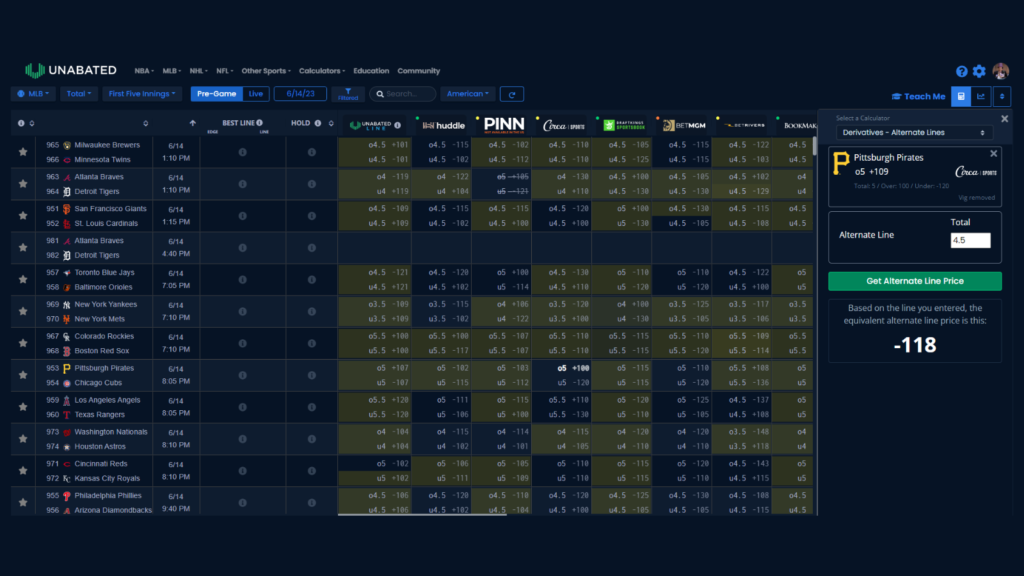Image resolution: width=1024 pixels, height=576 pixels.
Task: Click the first header row info icon
Action: click(21, 123)
